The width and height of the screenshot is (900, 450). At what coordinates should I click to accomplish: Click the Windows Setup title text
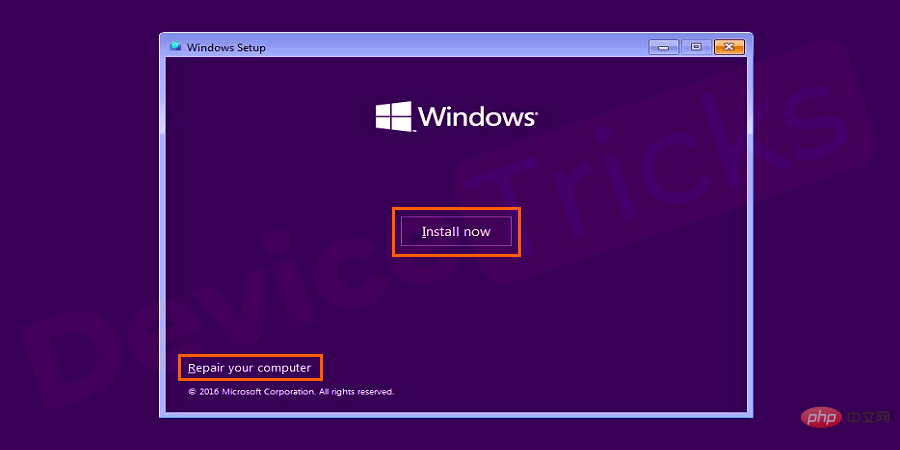tap(226, 48)
